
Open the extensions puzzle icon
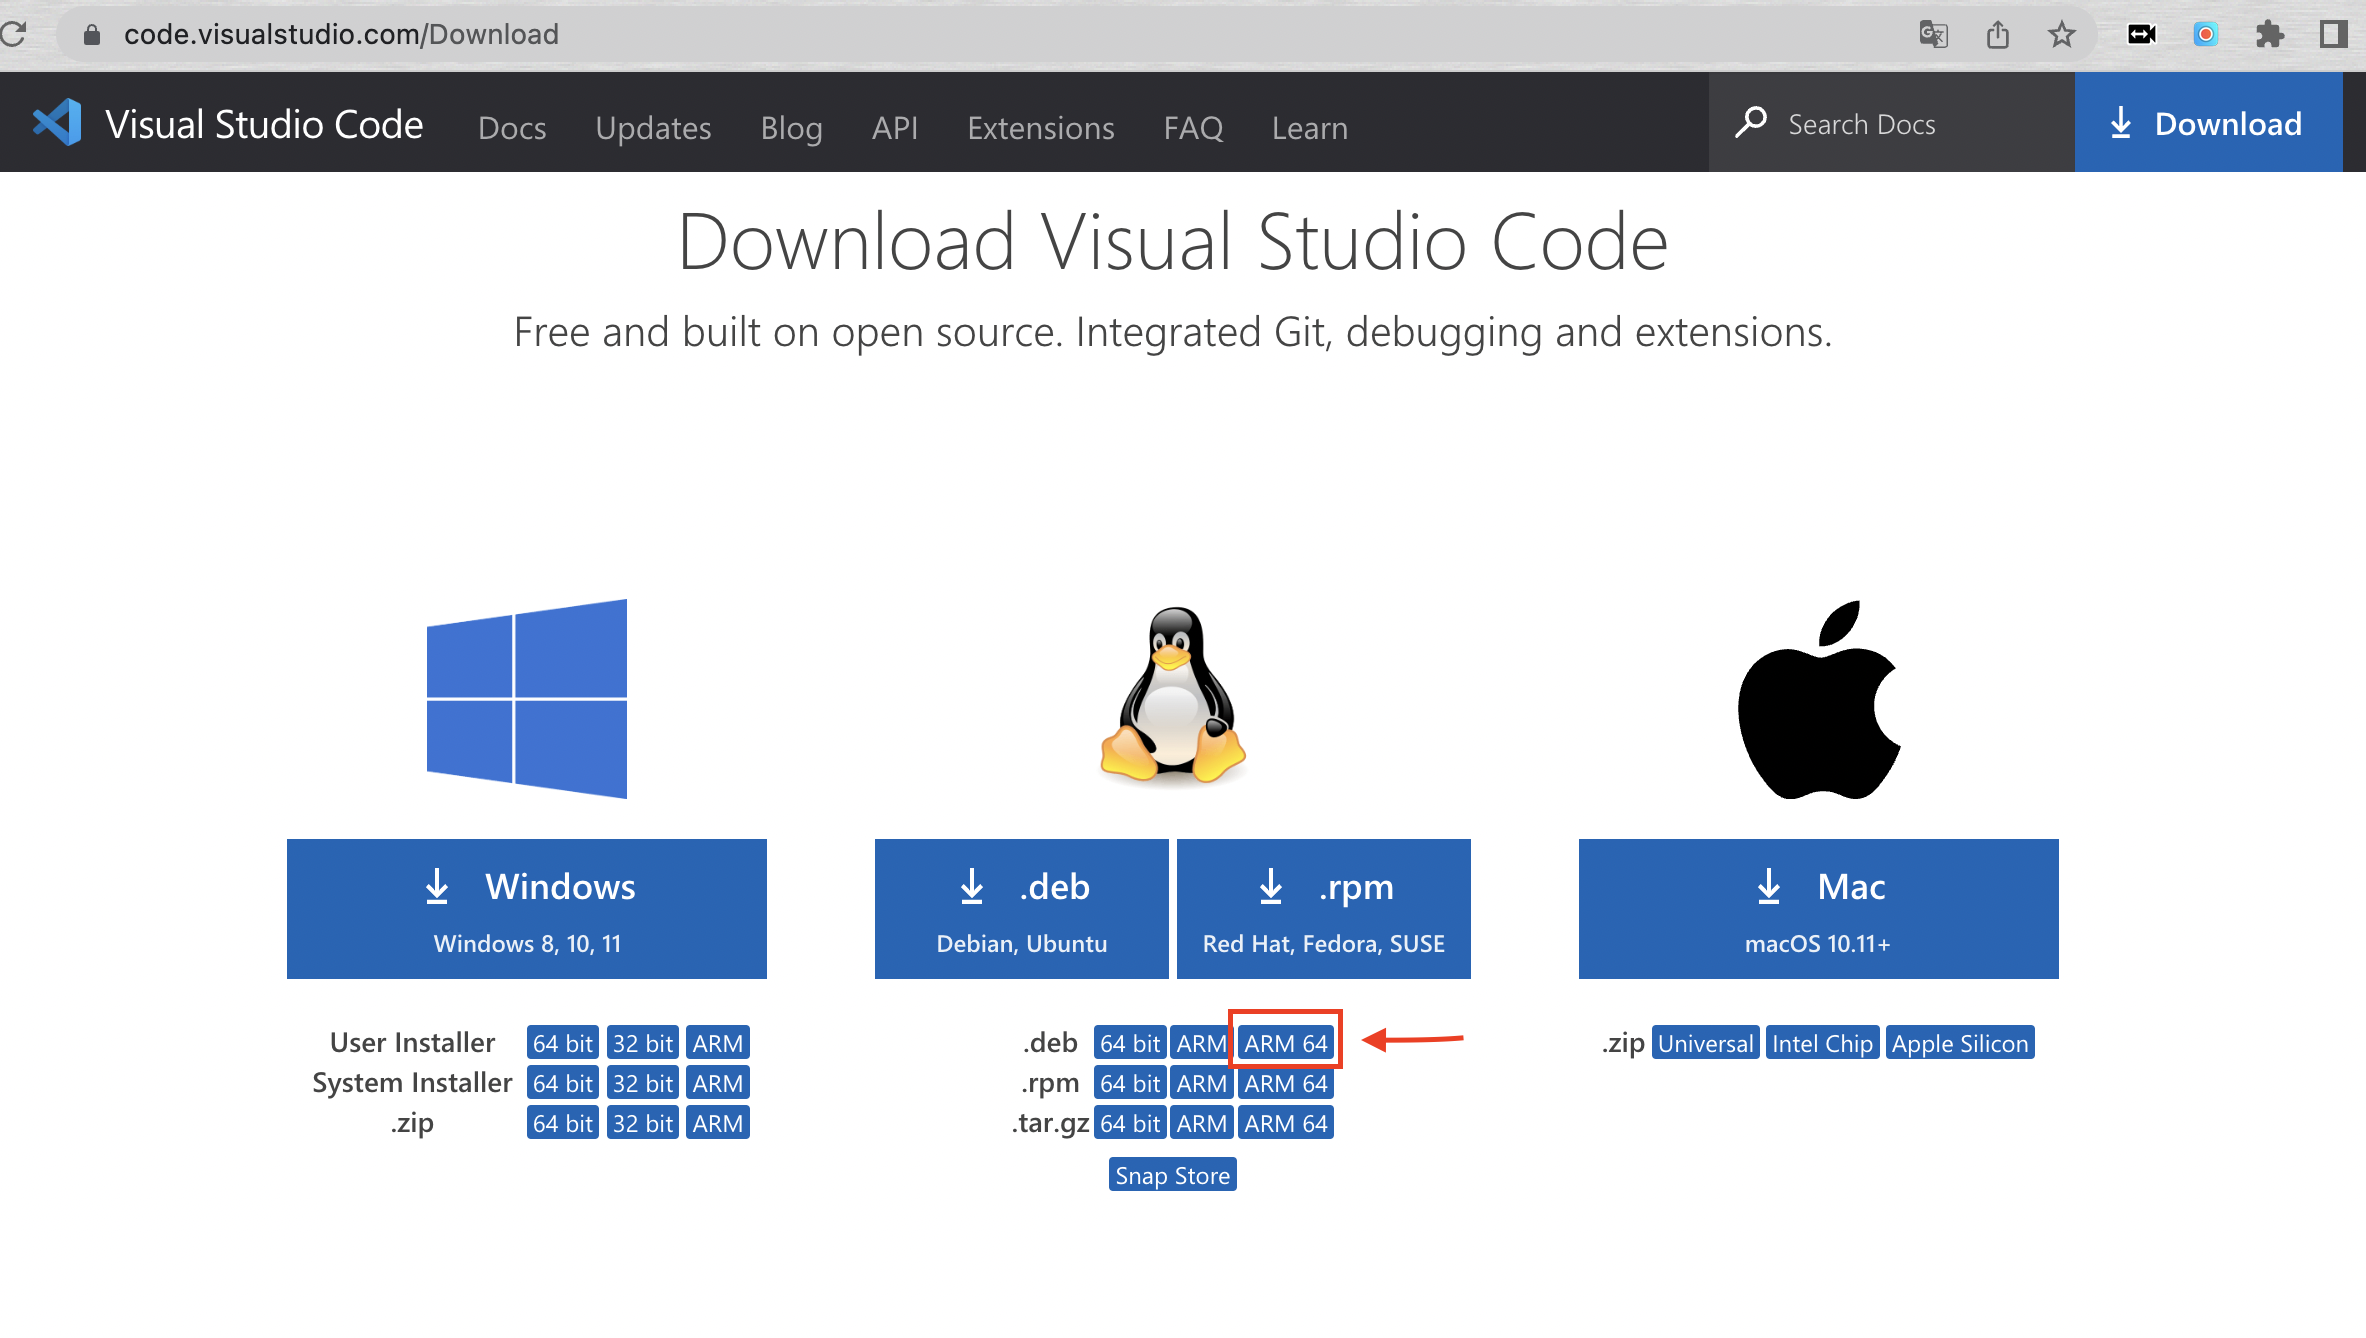tap(2269, 35)
